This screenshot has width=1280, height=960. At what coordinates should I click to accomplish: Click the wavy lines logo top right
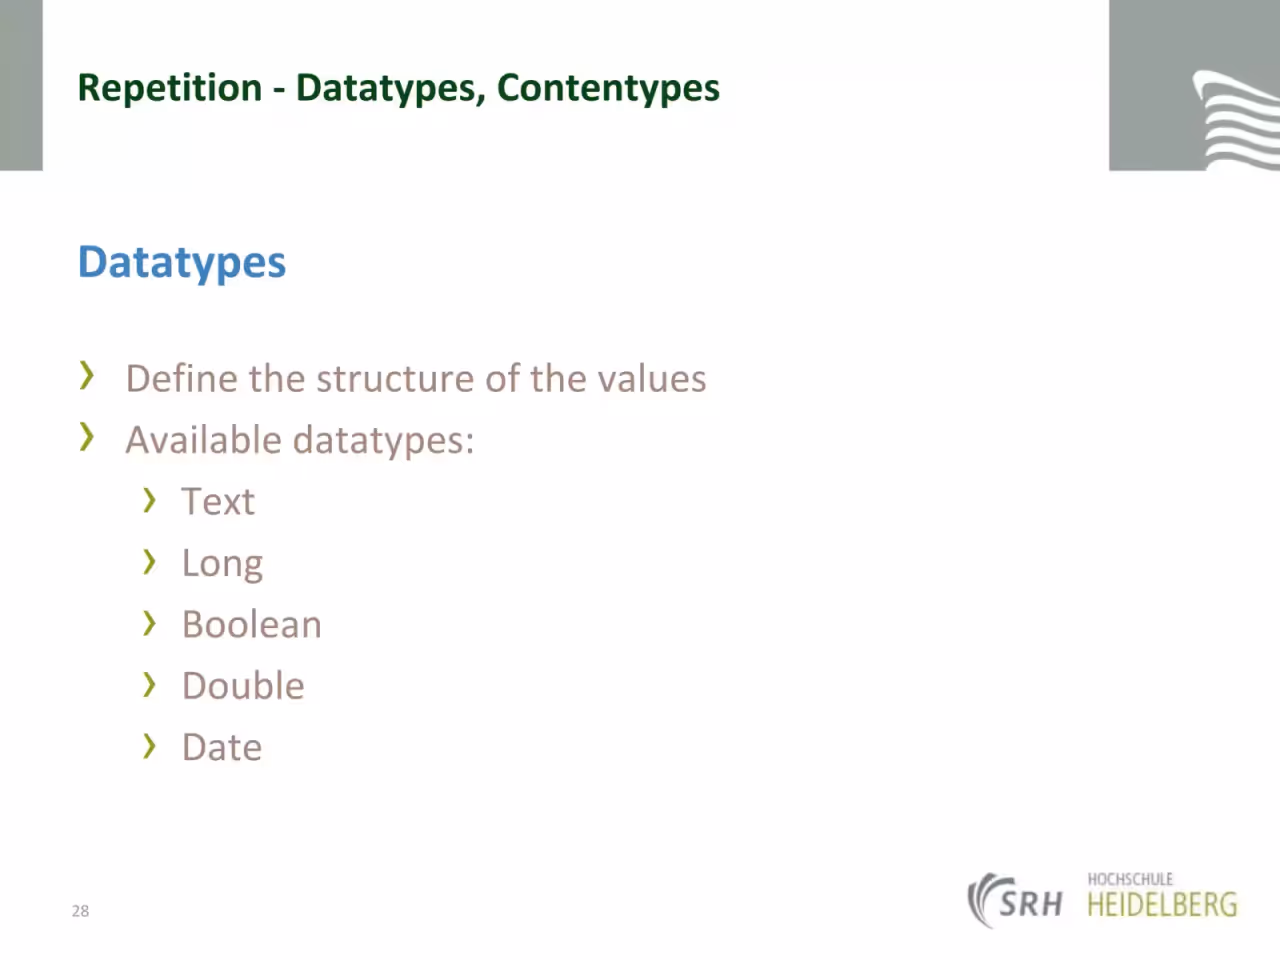tap(1237, 119)
